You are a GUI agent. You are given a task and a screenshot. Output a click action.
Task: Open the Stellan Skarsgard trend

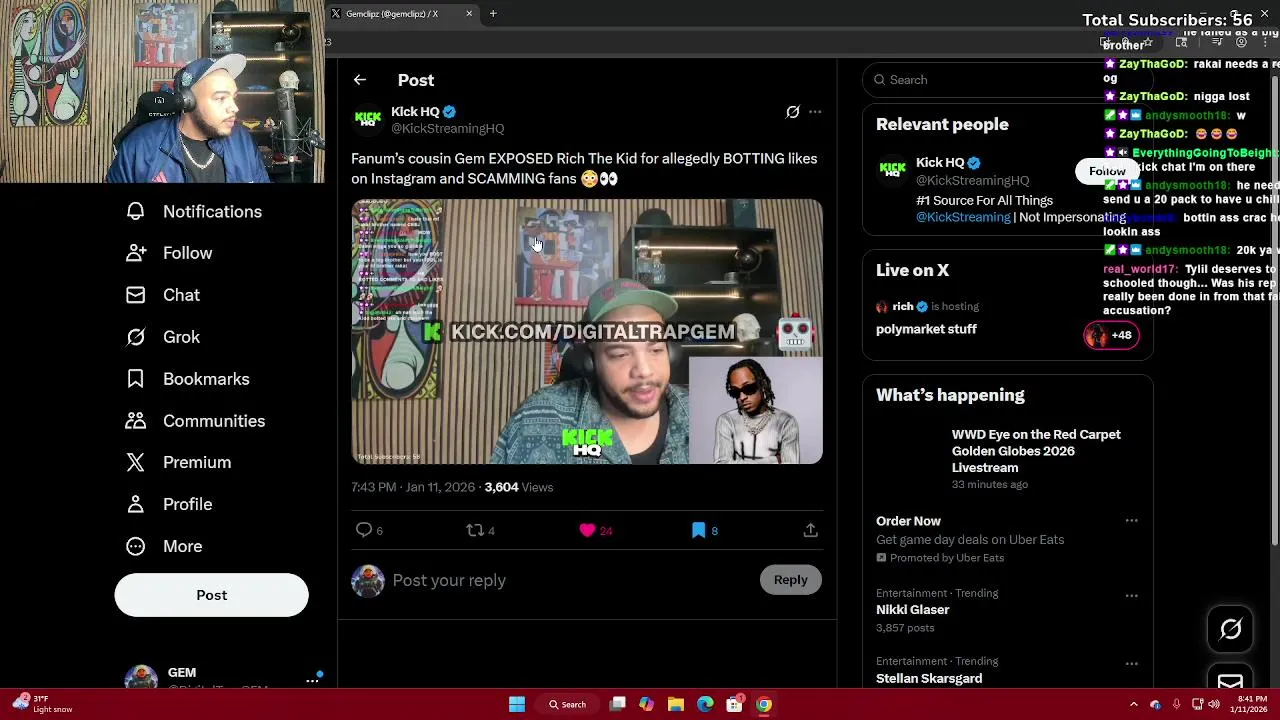click(929, 678)
